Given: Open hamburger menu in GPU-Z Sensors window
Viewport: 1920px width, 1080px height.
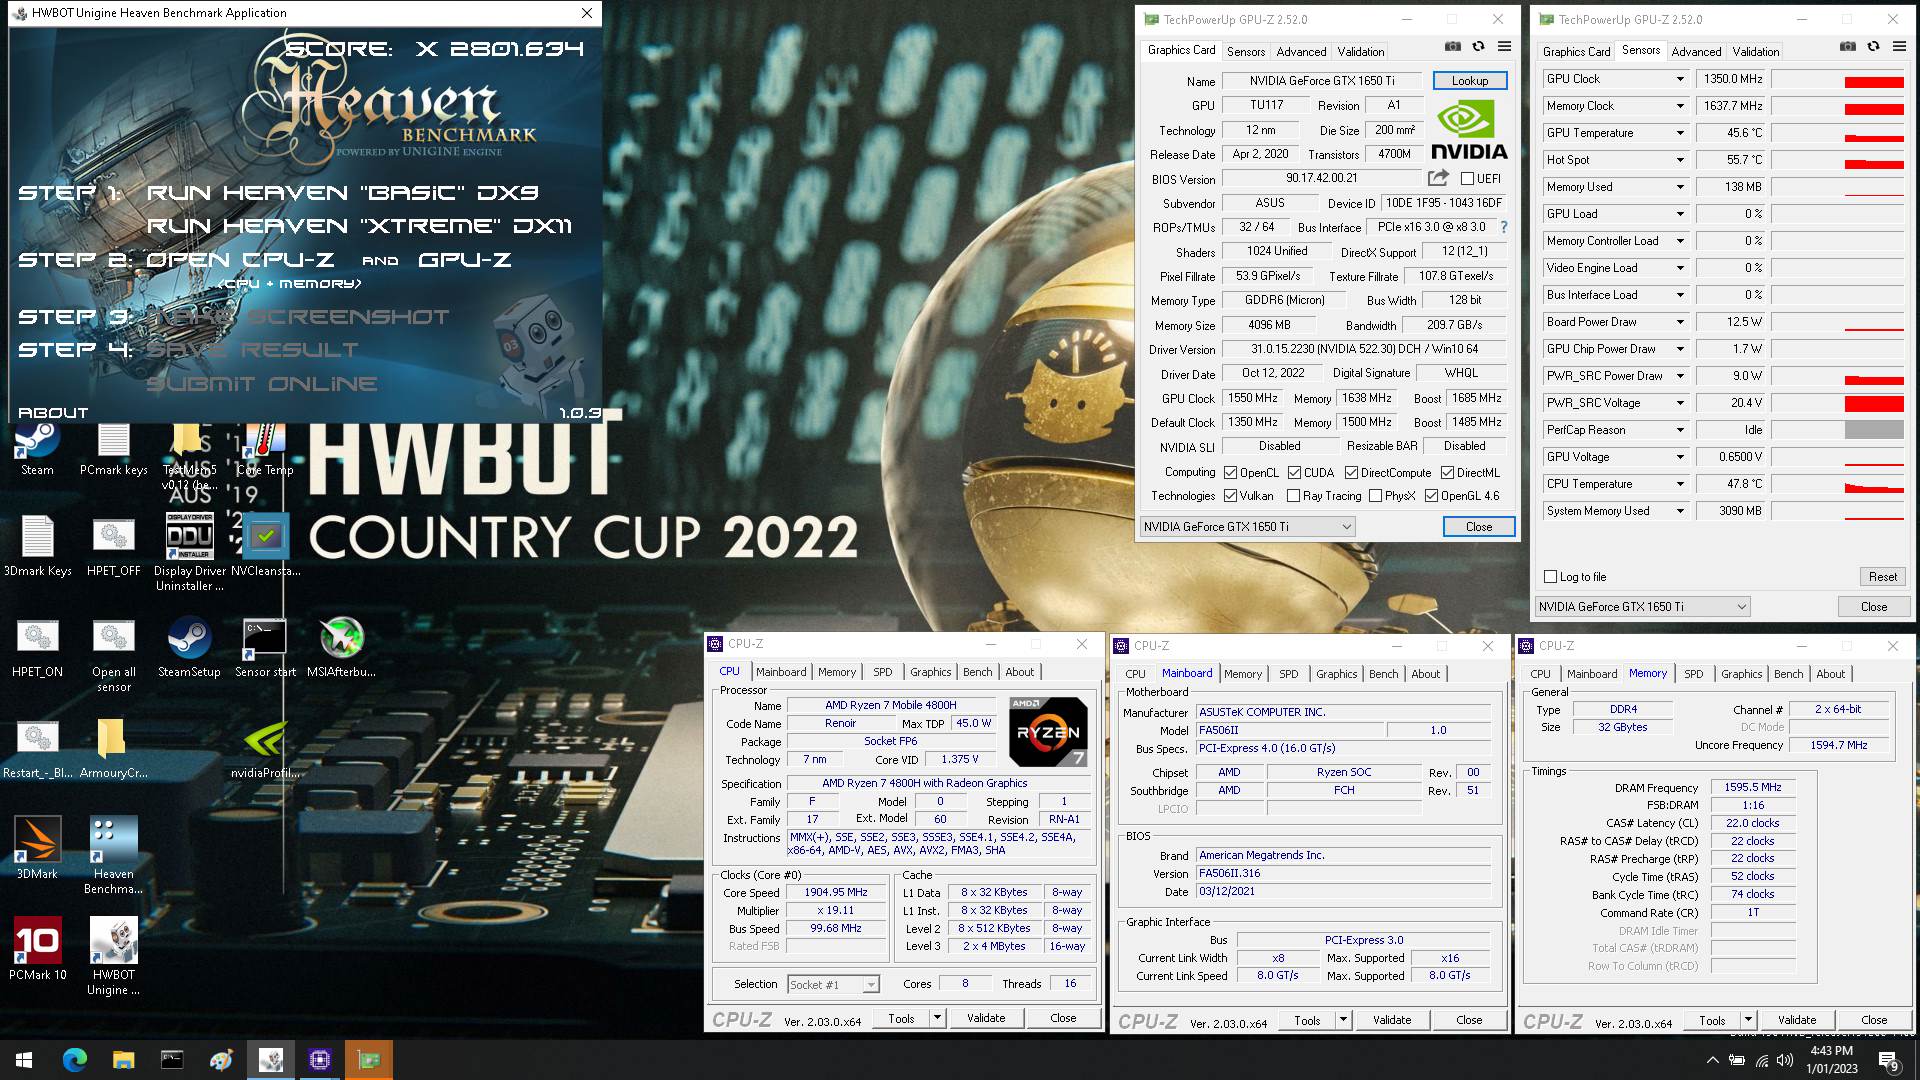Looking at the screenshot, I should coord(1899,46).
